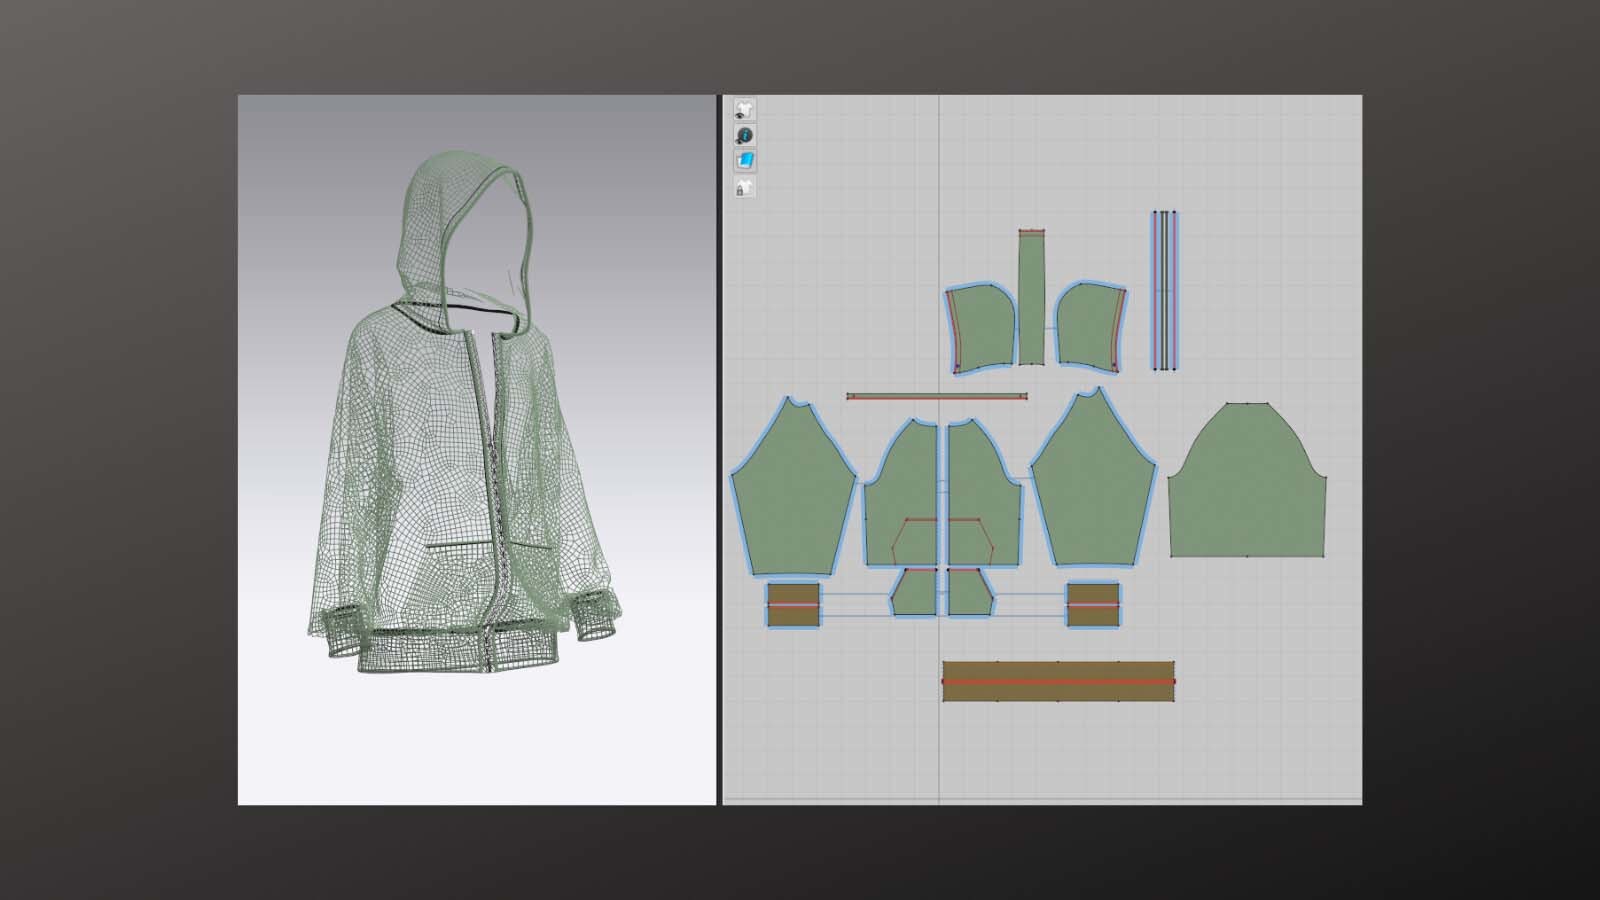Select the right front bodice pattern piece
This screenshot has width=1600, height=900.
coord(985,480)
